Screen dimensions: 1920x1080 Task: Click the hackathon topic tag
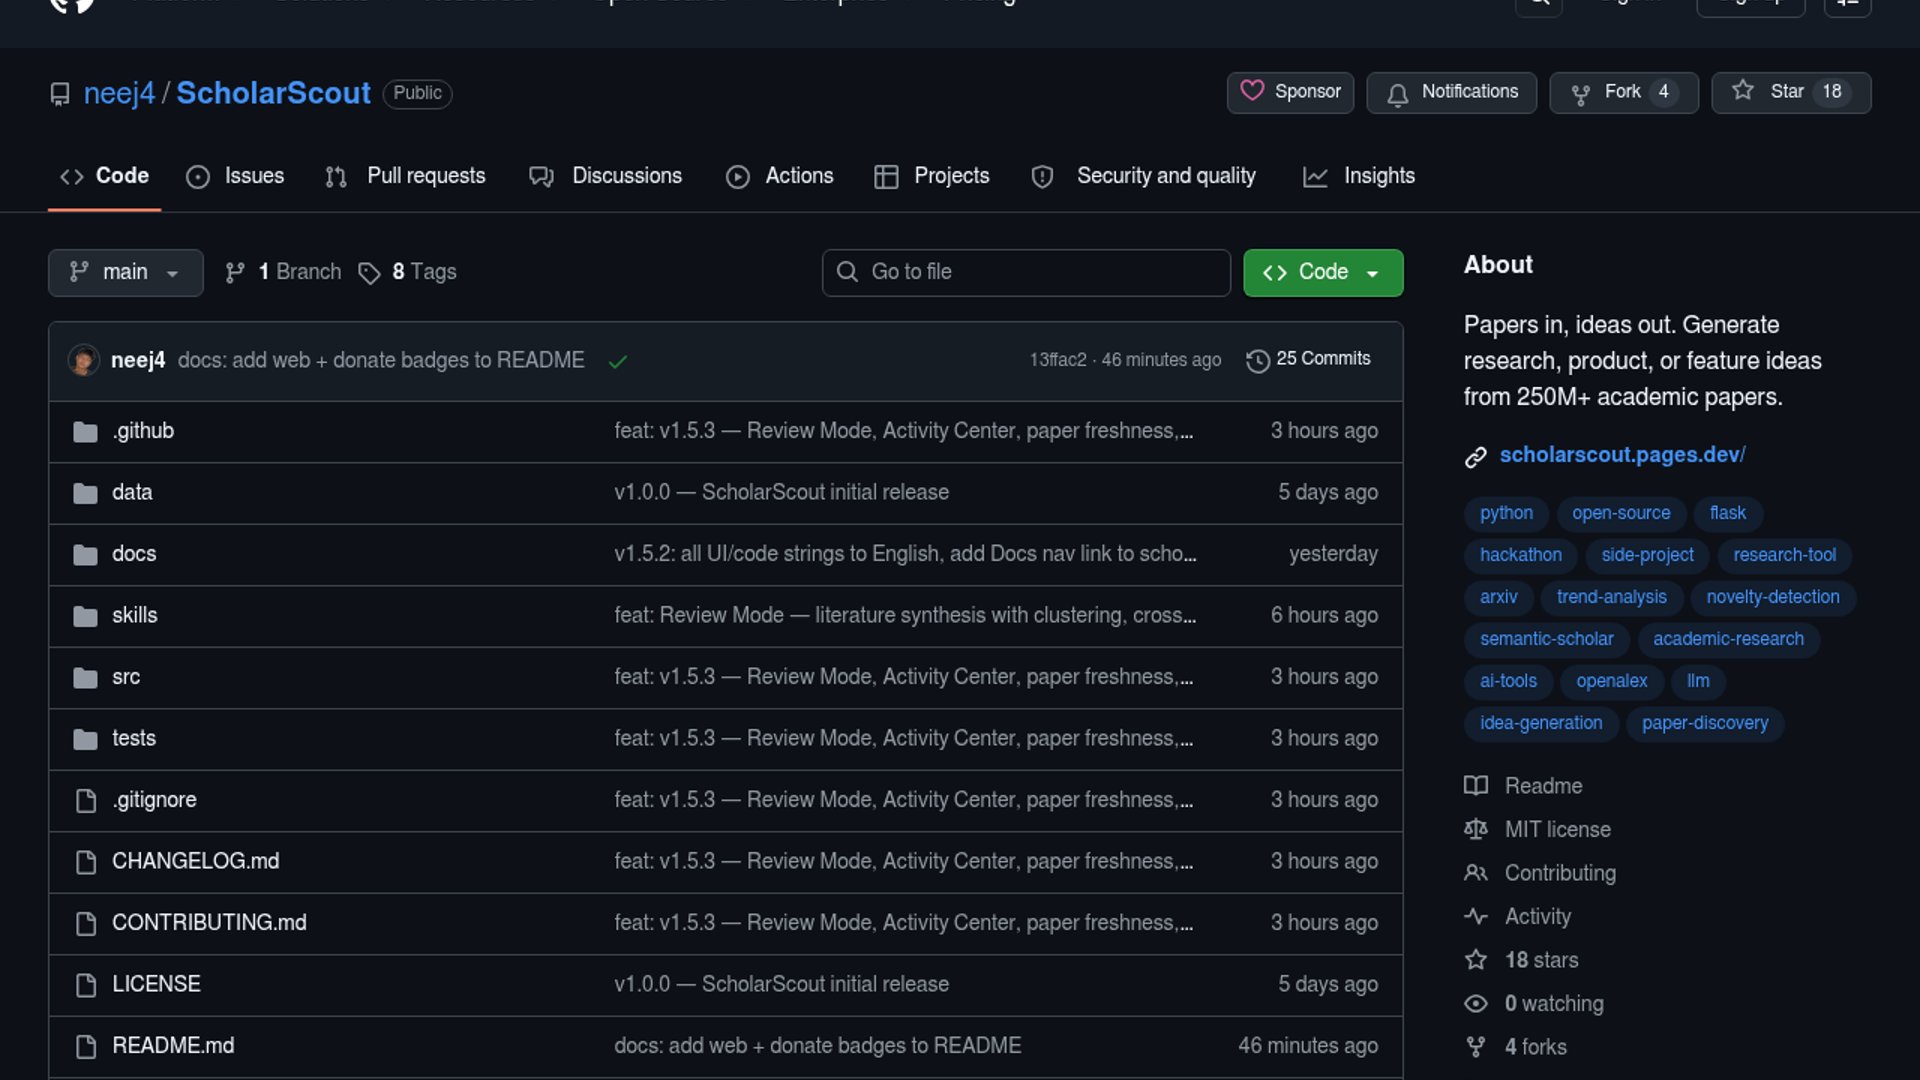(x=1520, y=555)
